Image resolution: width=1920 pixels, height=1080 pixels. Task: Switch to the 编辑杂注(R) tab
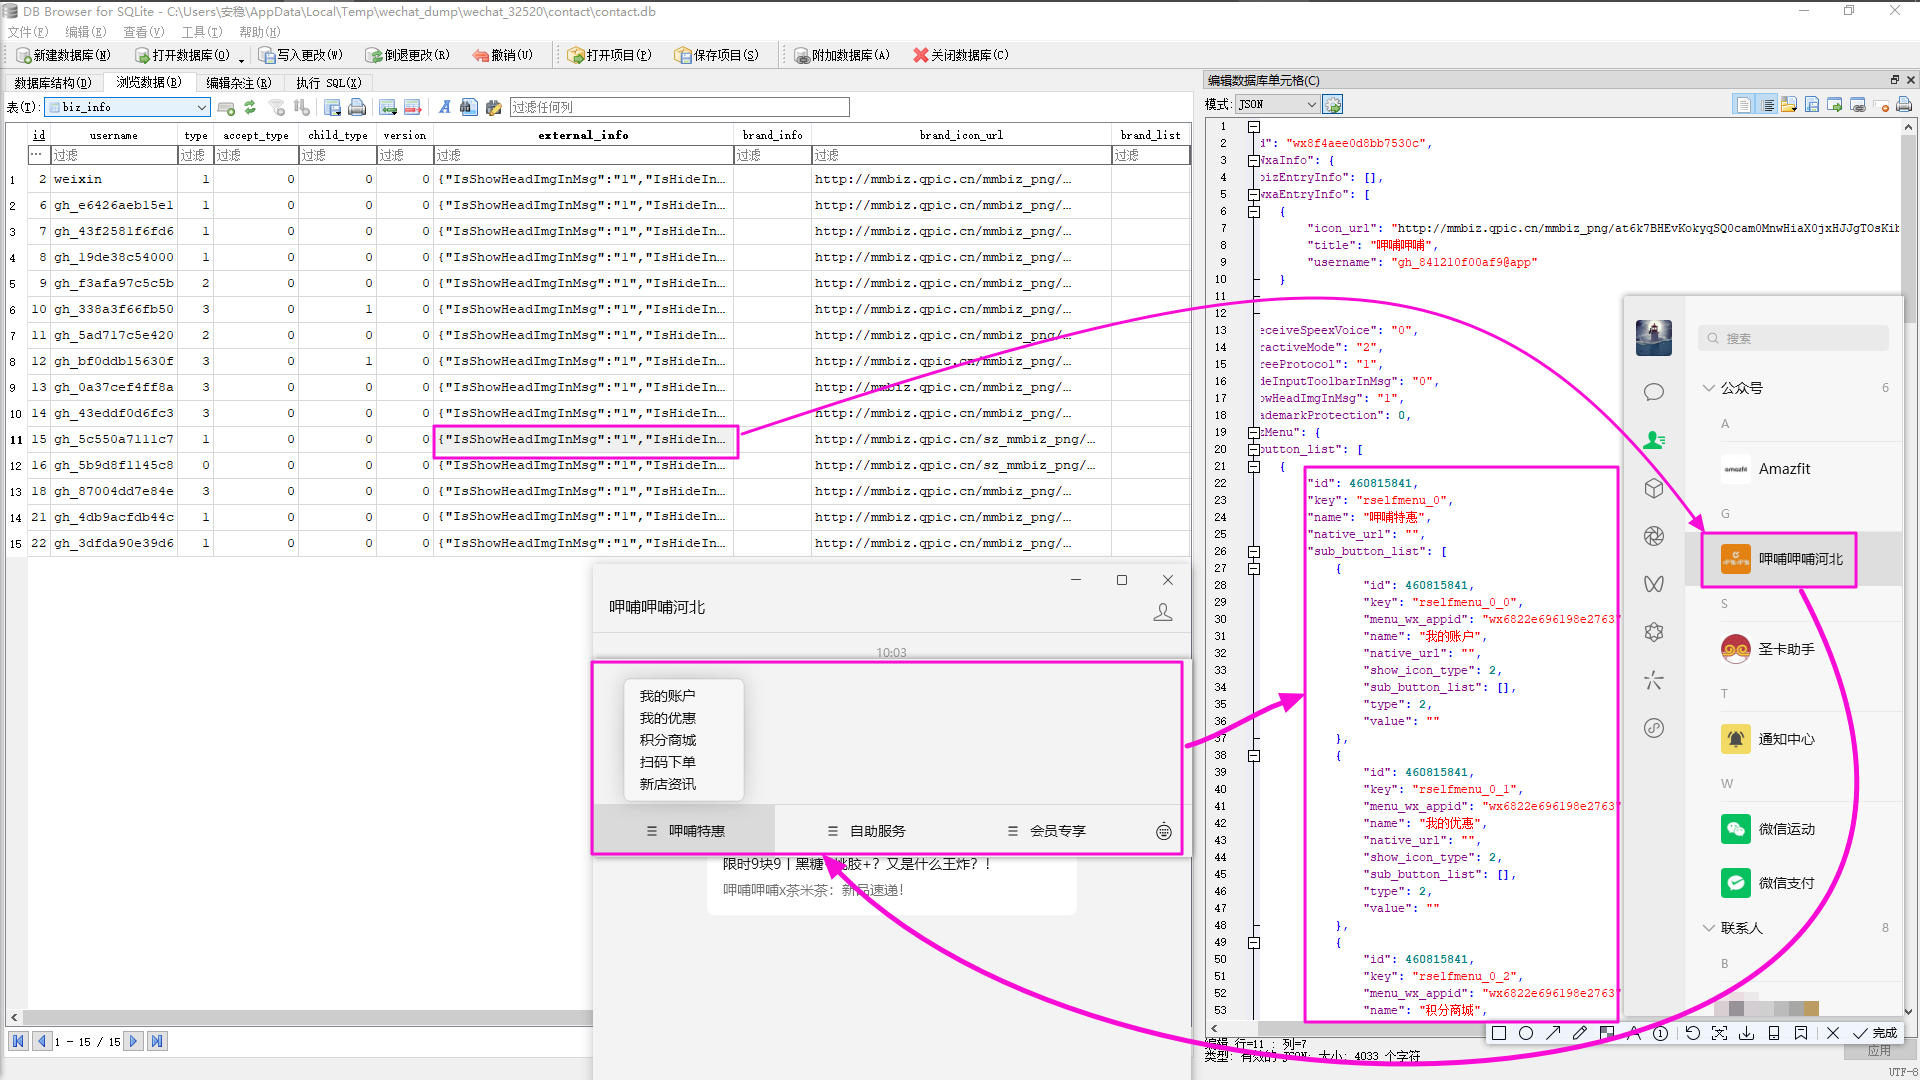[x=238, y=83]
